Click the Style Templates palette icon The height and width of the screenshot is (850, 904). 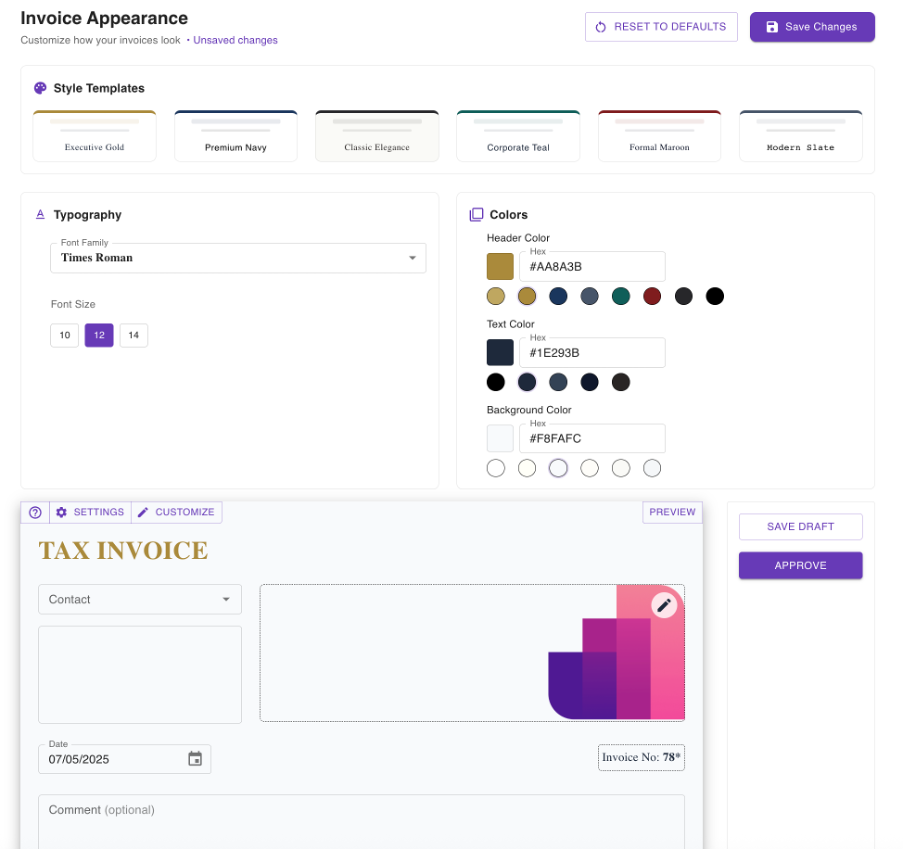click(x=40, y=88)
